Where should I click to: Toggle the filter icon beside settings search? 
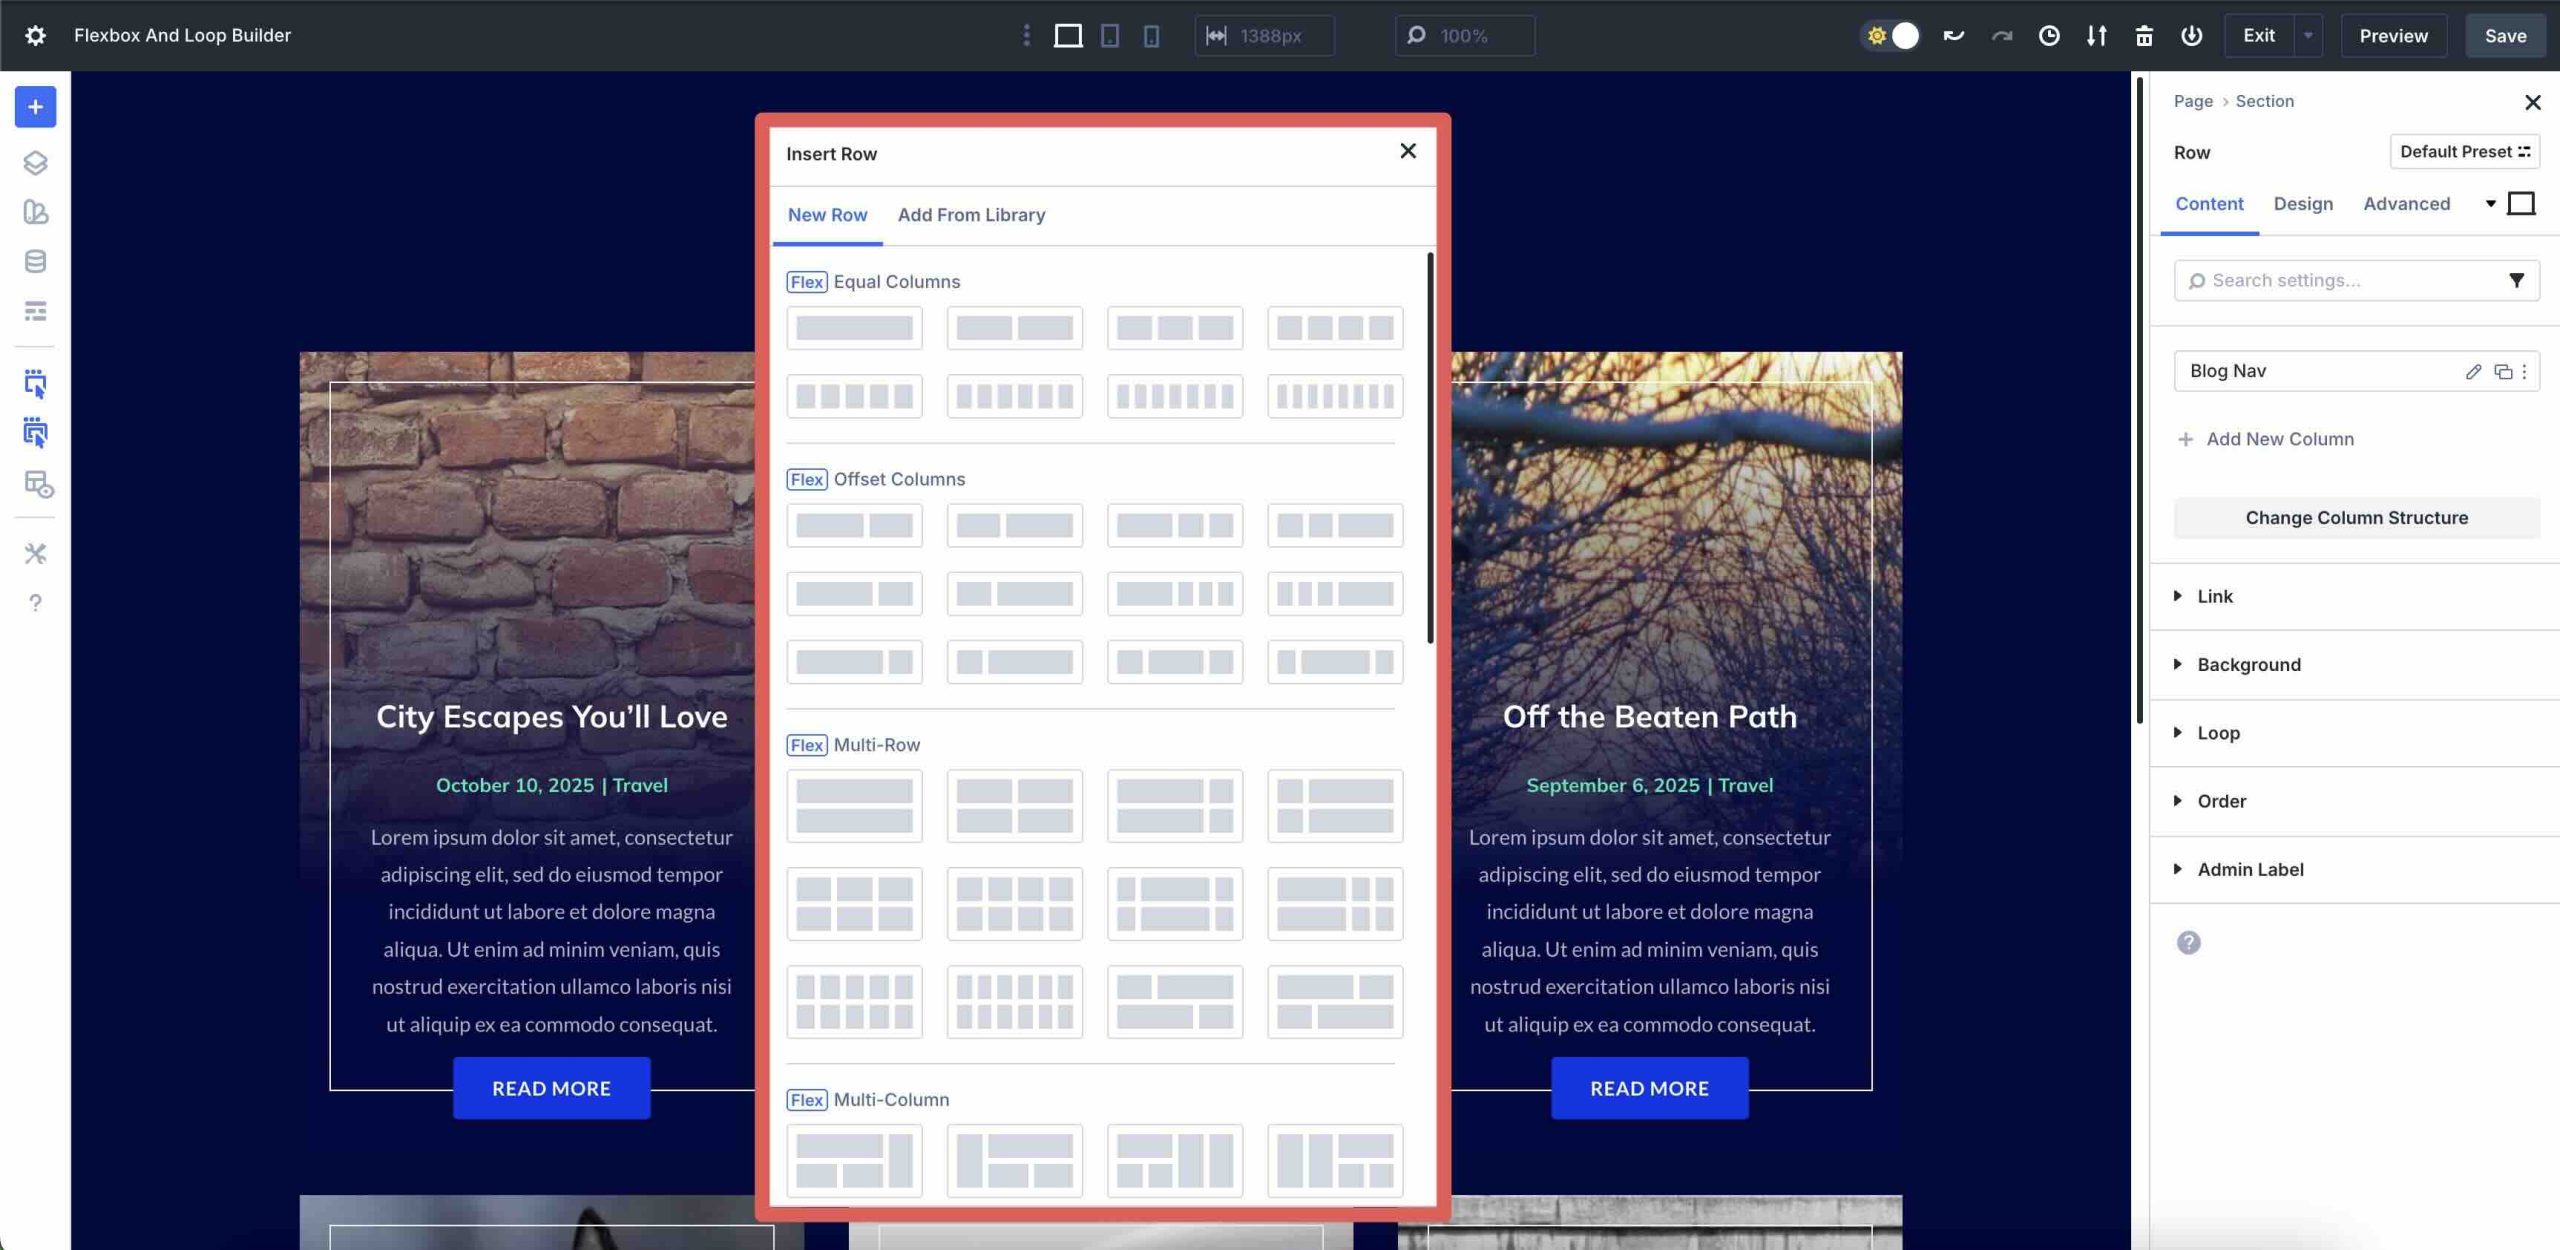pyautogui.click(x=2518, y=281)
